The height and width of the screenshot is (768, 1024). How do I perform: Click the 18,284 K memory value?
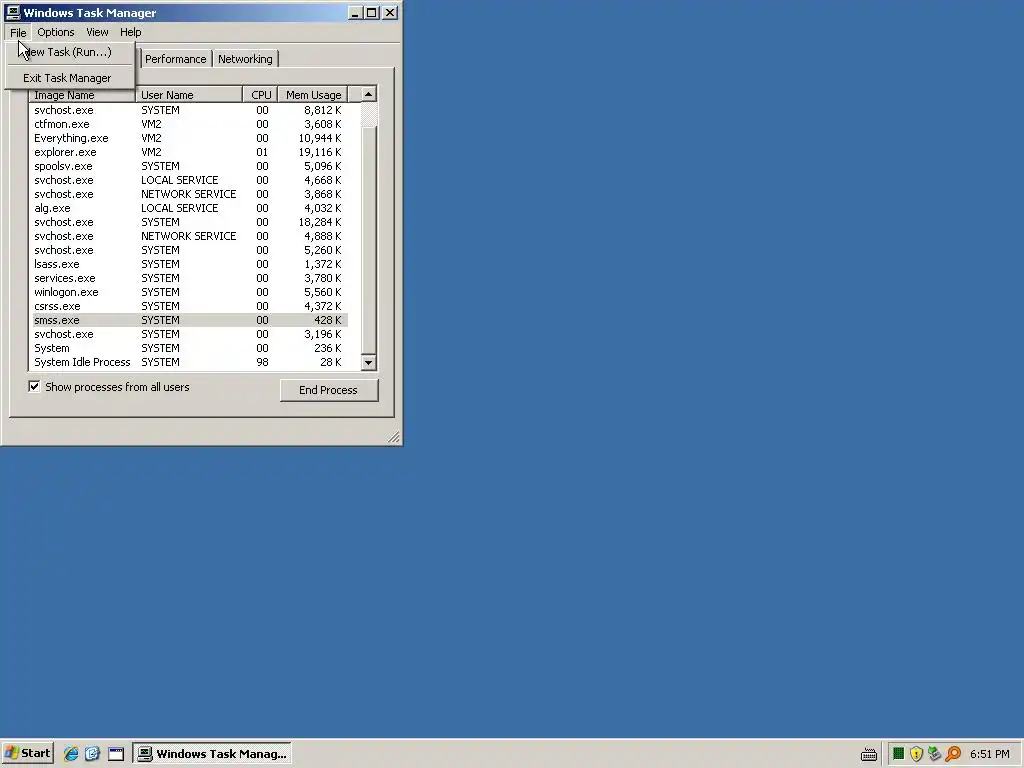[320, 222]
